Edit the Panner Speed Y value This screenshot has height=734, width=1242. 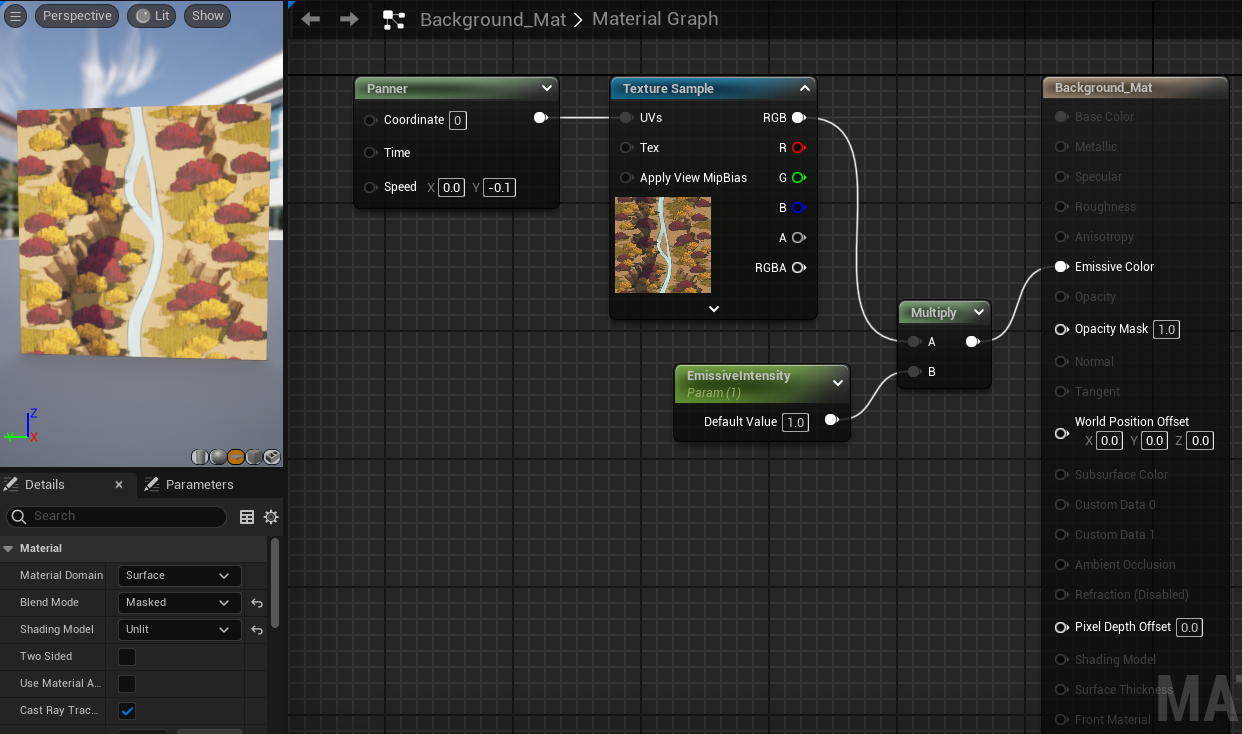coord(499,187)
